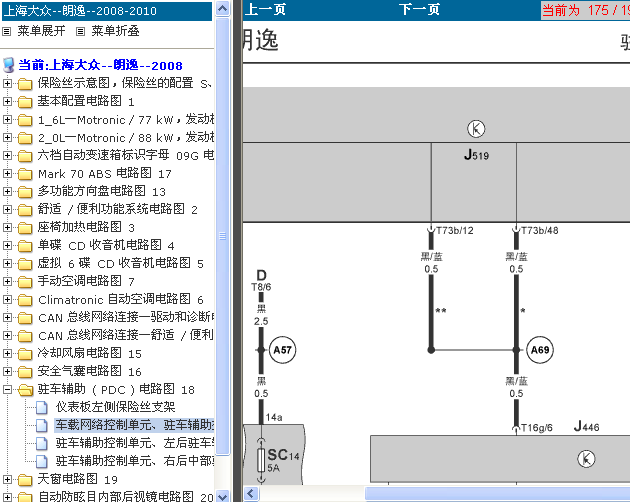This screenshot has width=630, height=502.
Task: Click the diagram horizontal scroll left arrow
Action: (251, 493)
